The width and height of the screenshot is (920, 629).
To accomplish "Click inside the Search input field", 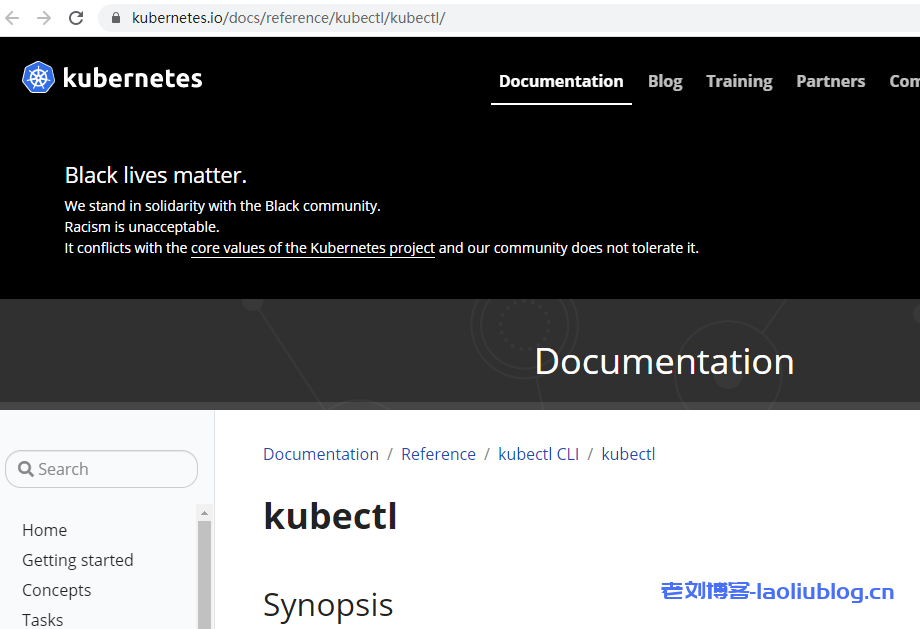I will click(x=110, y=468).
